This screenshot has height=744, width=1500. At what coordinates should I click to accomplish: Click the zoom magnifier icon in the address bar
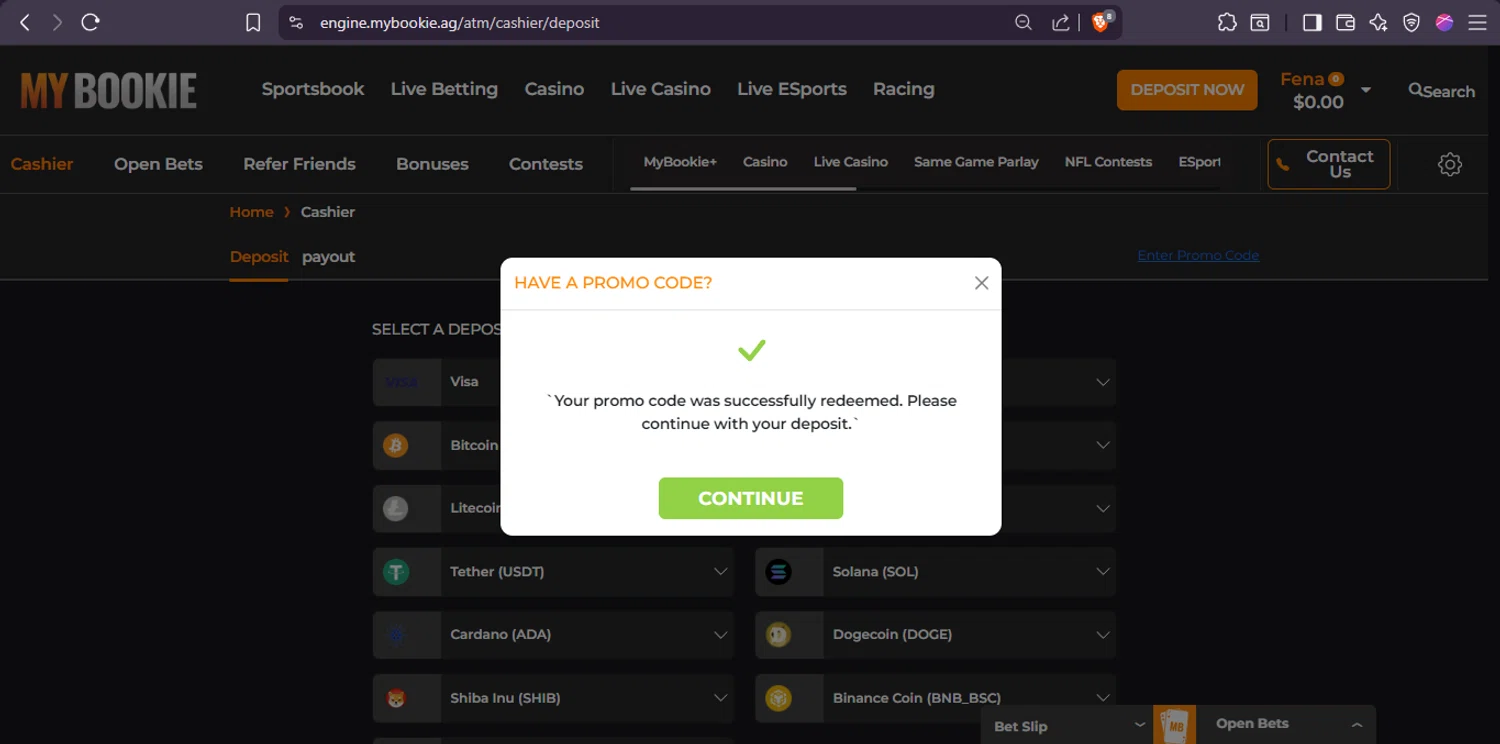coord(1023,23)
